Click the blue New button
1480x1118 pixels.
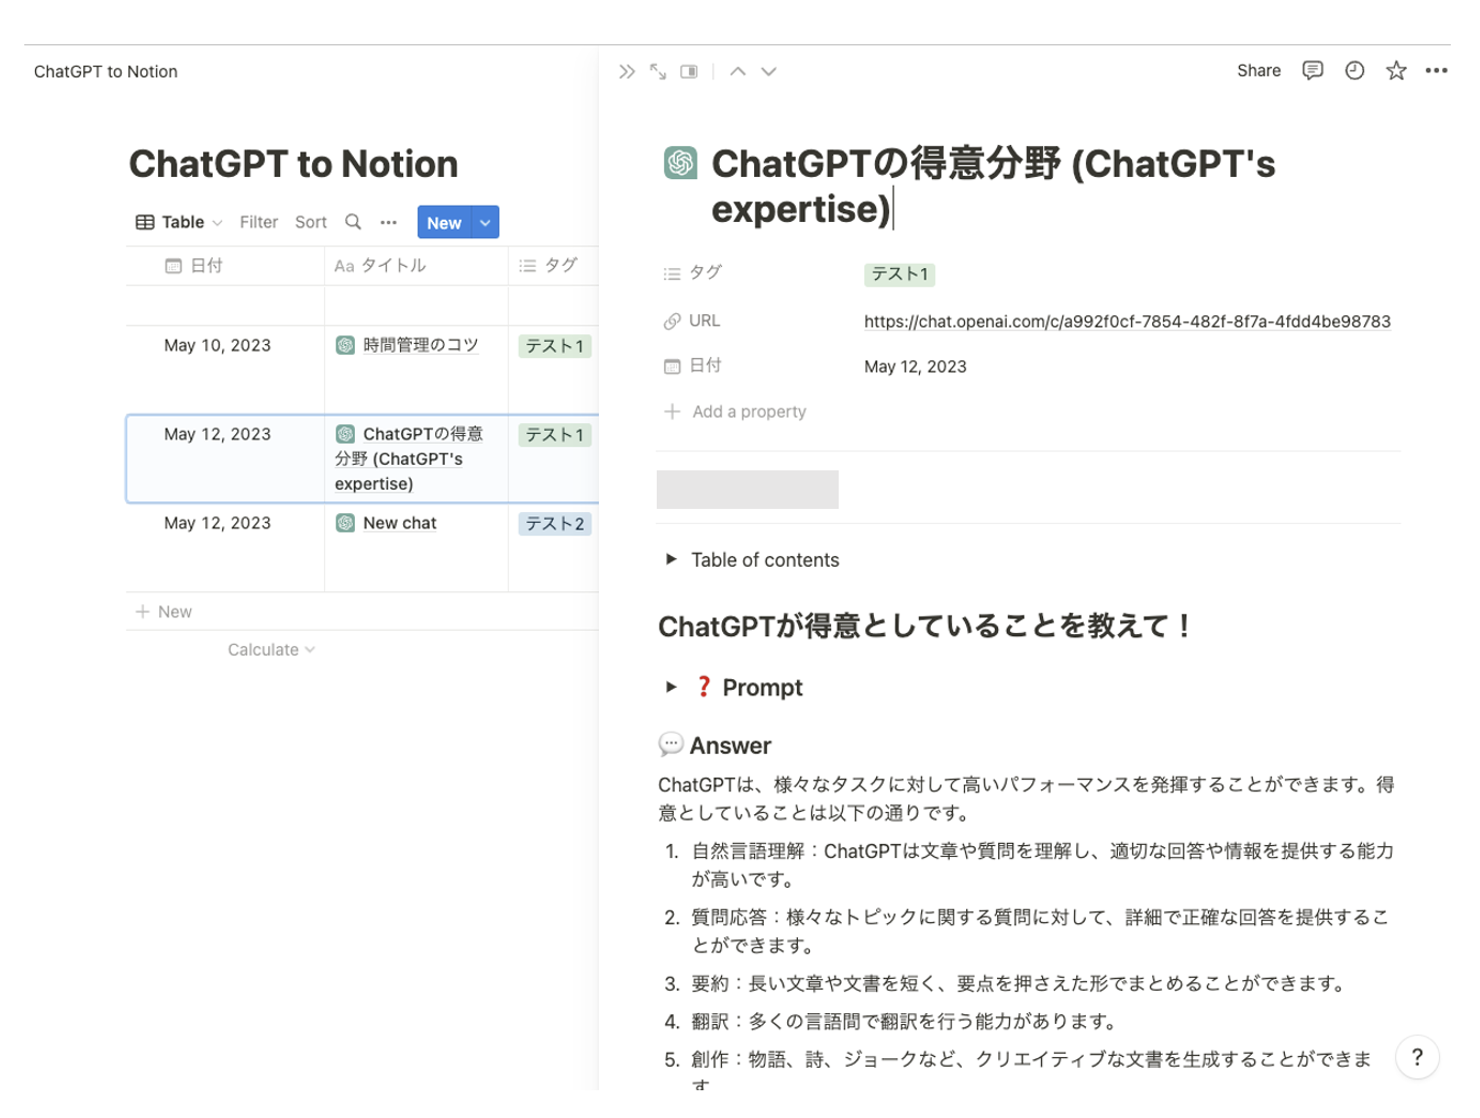coord(444,222)
